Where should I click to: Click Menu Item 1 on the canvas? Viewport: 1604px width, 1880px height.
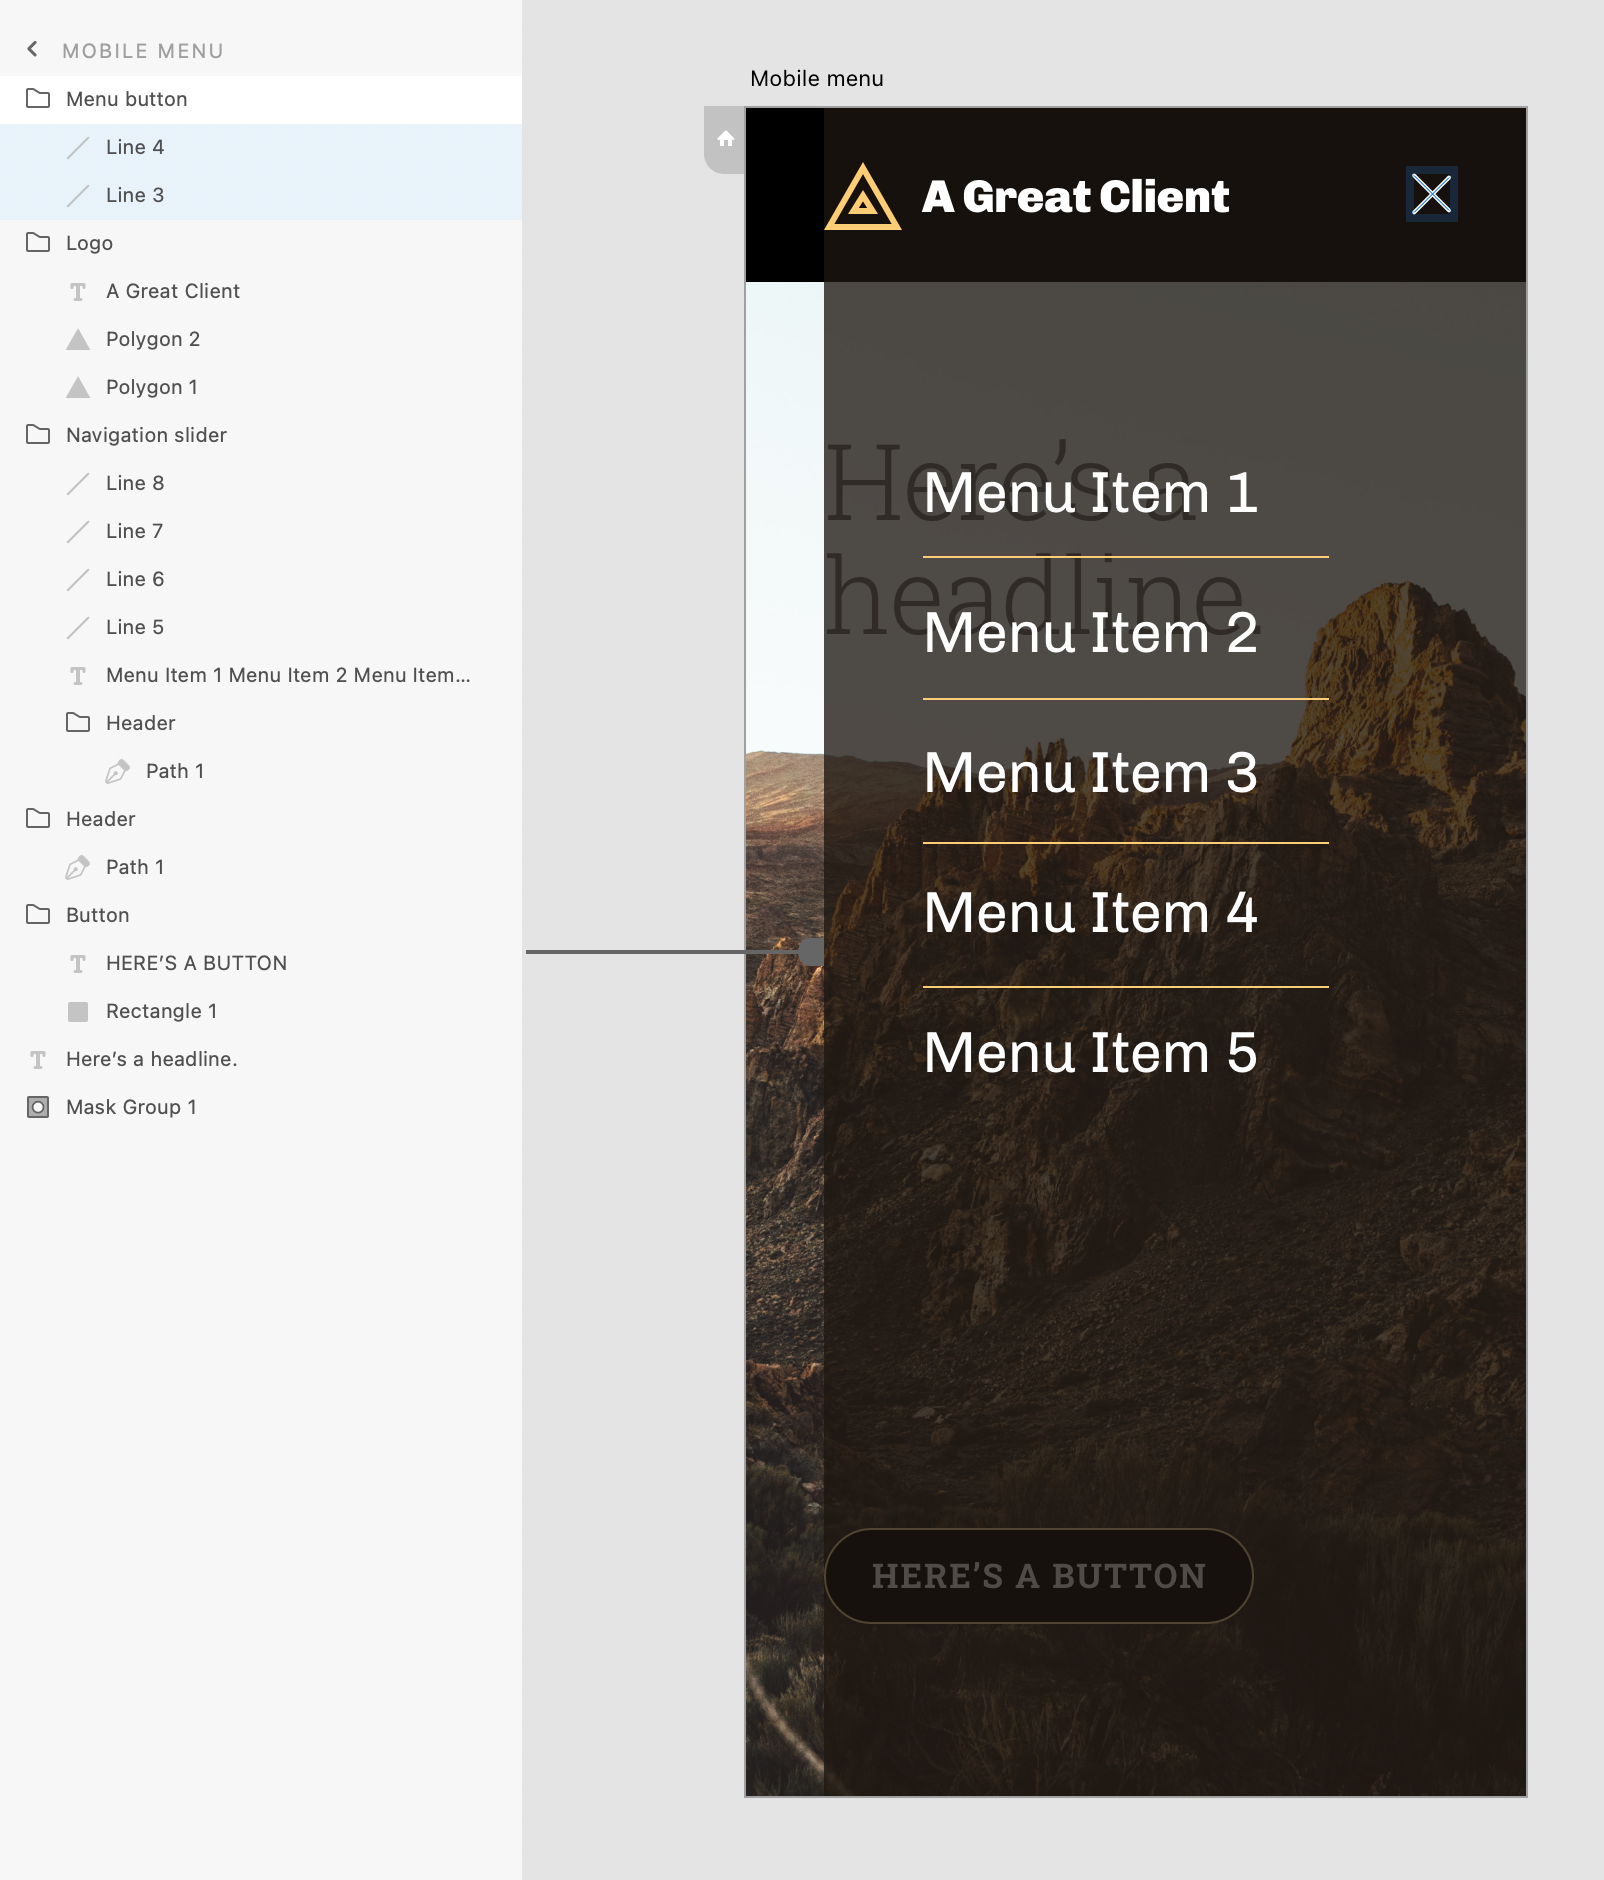click(1091, 493)
